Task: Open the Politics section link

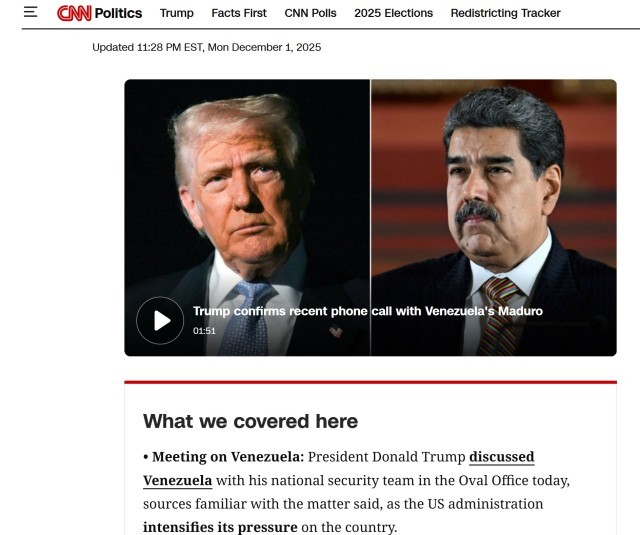Action: point(118,13)
